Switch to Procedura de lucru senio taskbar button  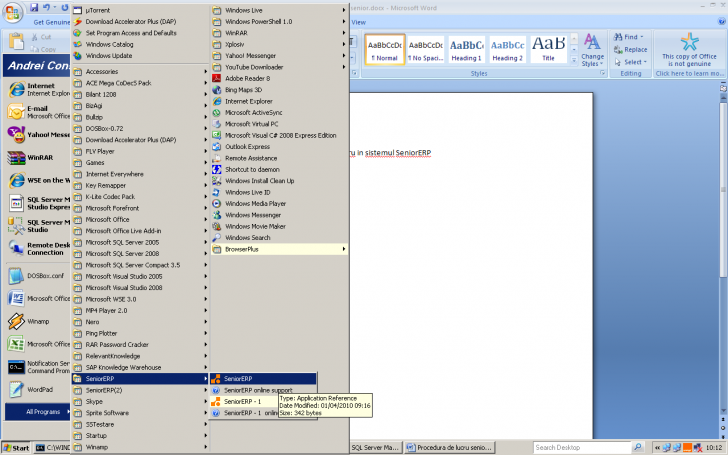[449, 448]
